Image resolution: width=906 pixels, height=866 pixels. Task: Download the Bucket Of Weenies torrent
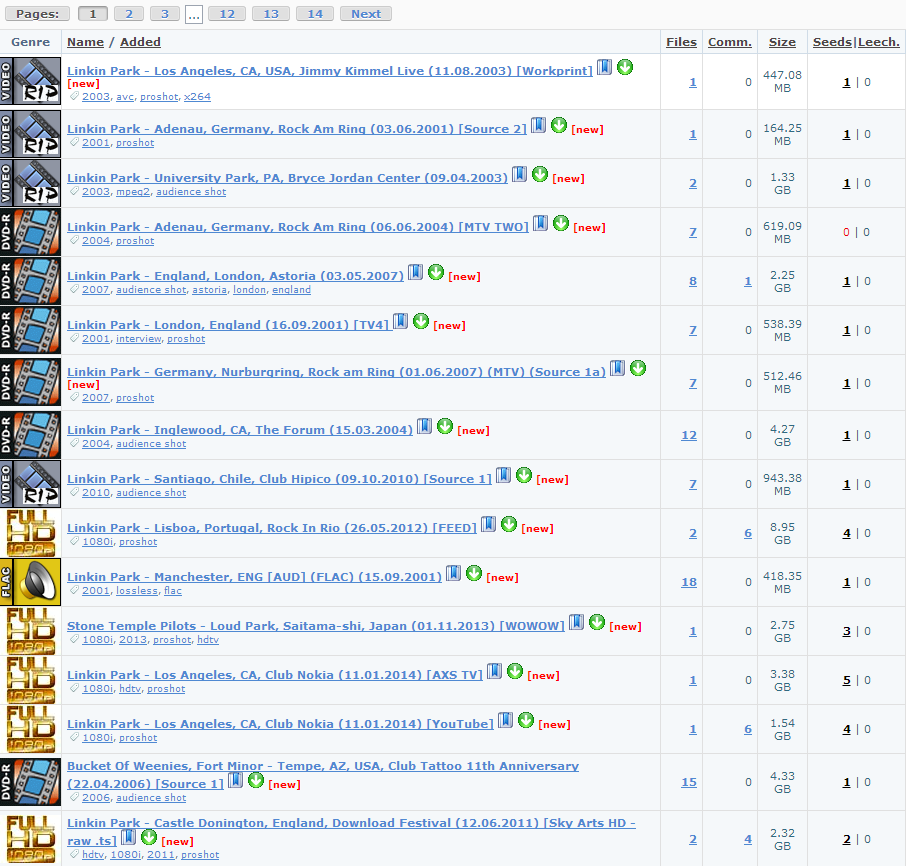point(256,781)
